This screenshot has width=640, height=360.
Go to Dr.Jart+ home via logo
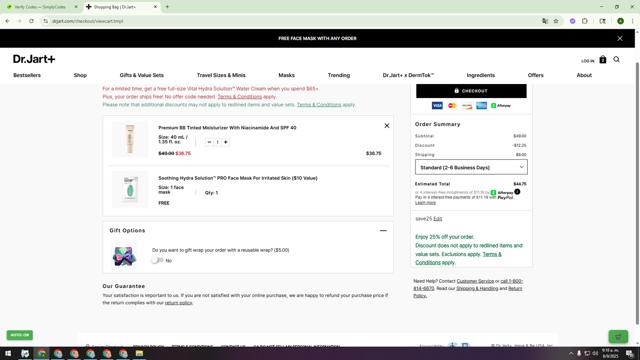point(34,59)
